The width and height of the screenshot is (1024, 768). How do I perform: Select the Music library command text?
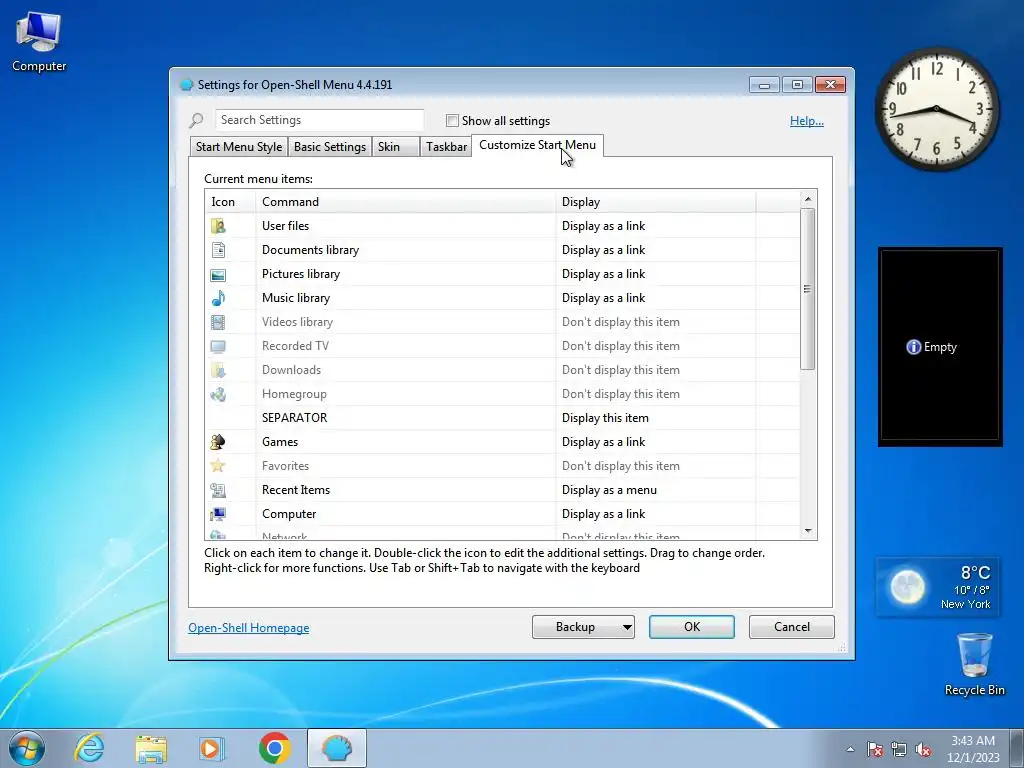click(x=296, y=298)
